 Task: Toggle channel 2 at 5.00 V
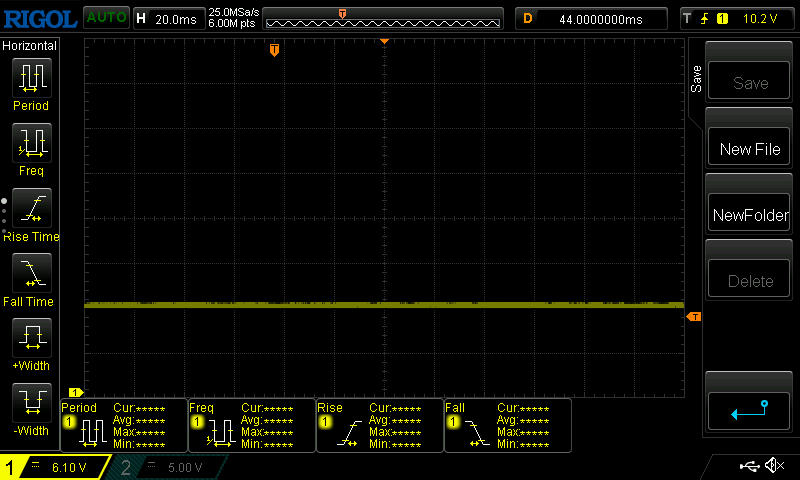(168, 467)
